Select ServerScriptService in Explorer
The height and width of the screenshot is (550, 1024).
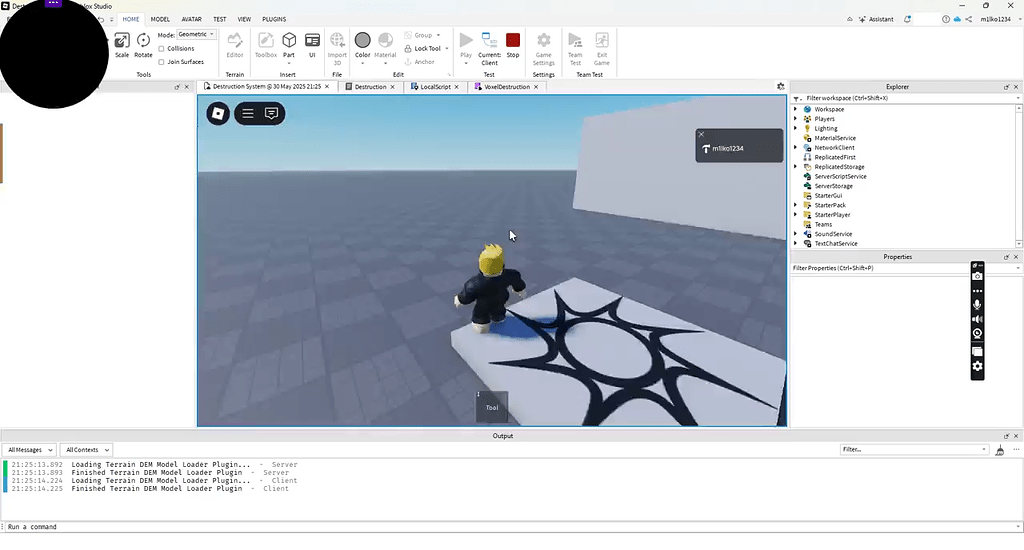[840, 176]
